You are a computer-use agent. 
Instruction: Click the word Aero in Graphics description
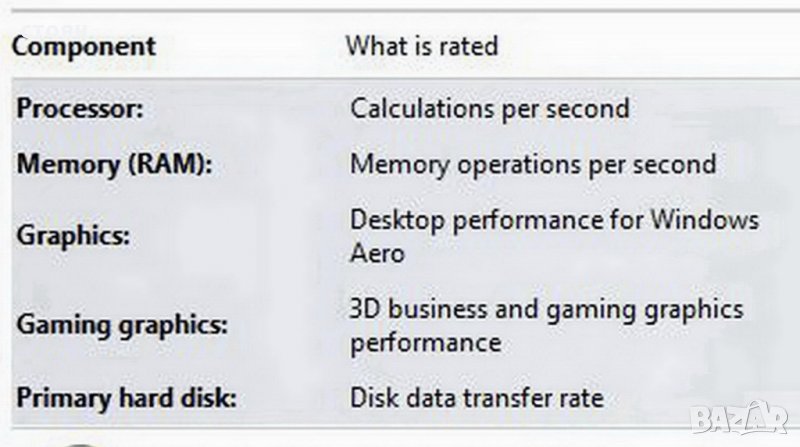[377, 252]
